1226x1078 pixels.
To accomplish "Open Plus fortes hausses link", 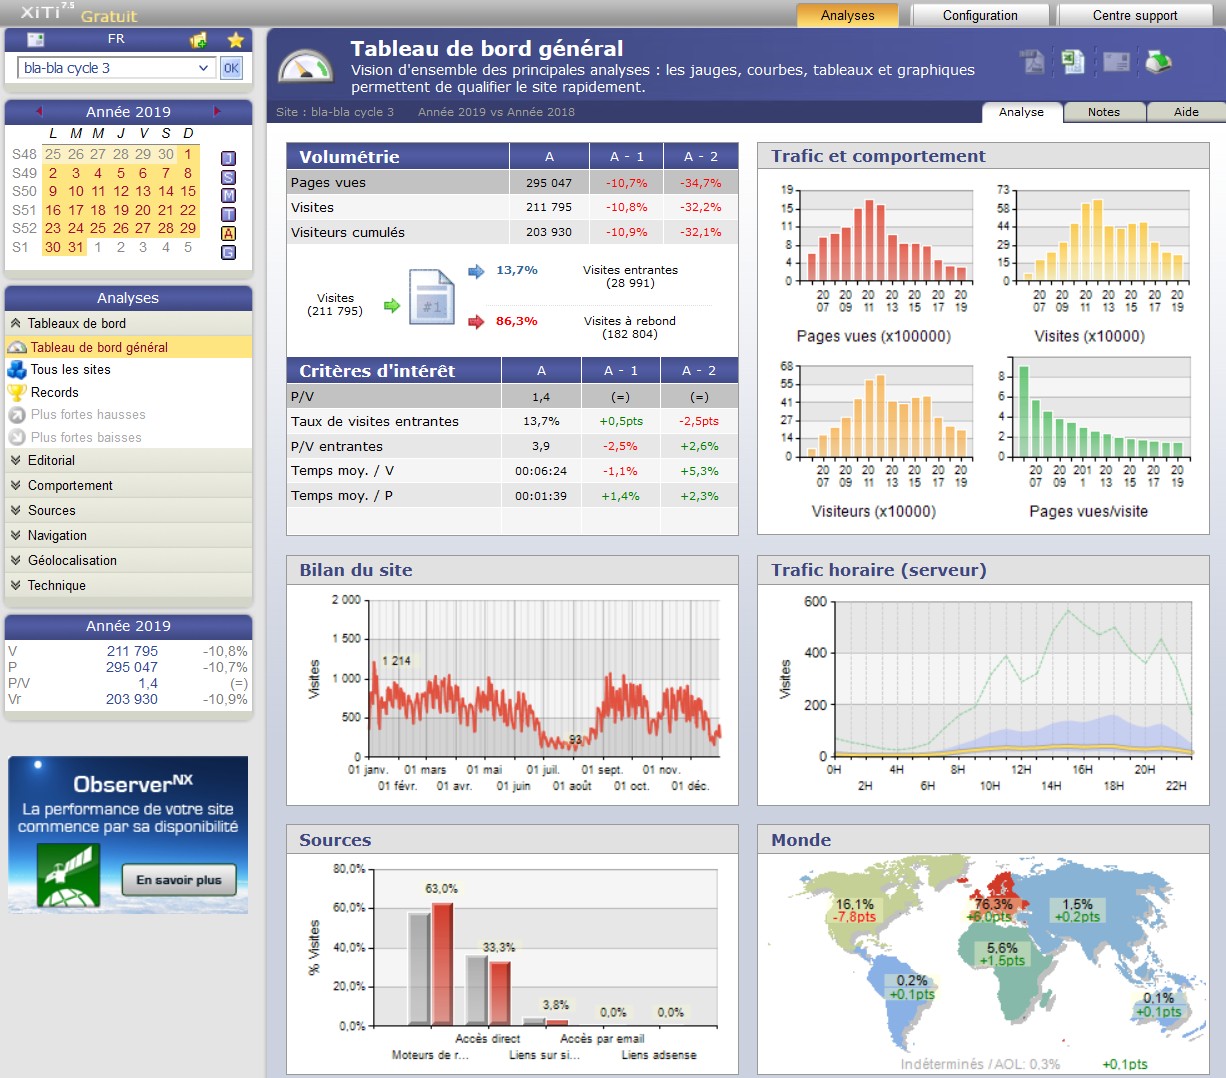I will (88, 414).
